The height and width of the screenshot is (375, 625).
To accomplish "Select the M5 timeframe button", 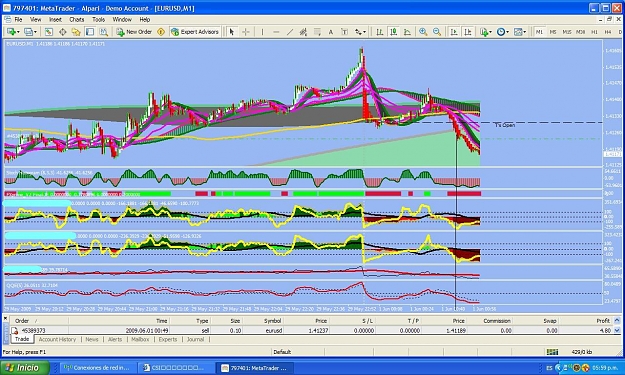I will 553,32.
